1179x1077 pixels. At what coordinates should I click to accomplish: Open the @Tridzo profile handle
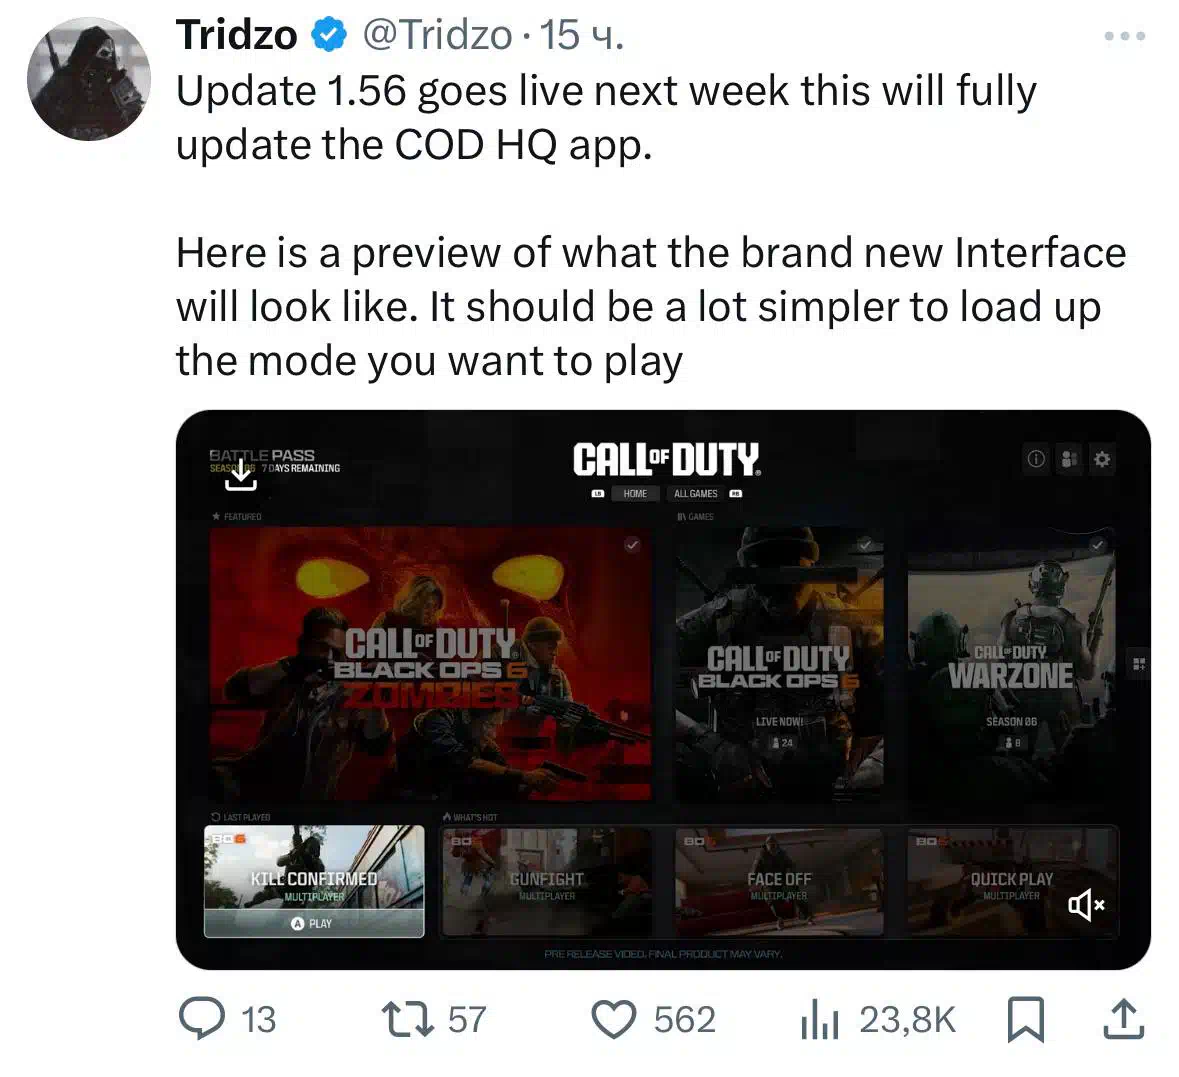437,35
